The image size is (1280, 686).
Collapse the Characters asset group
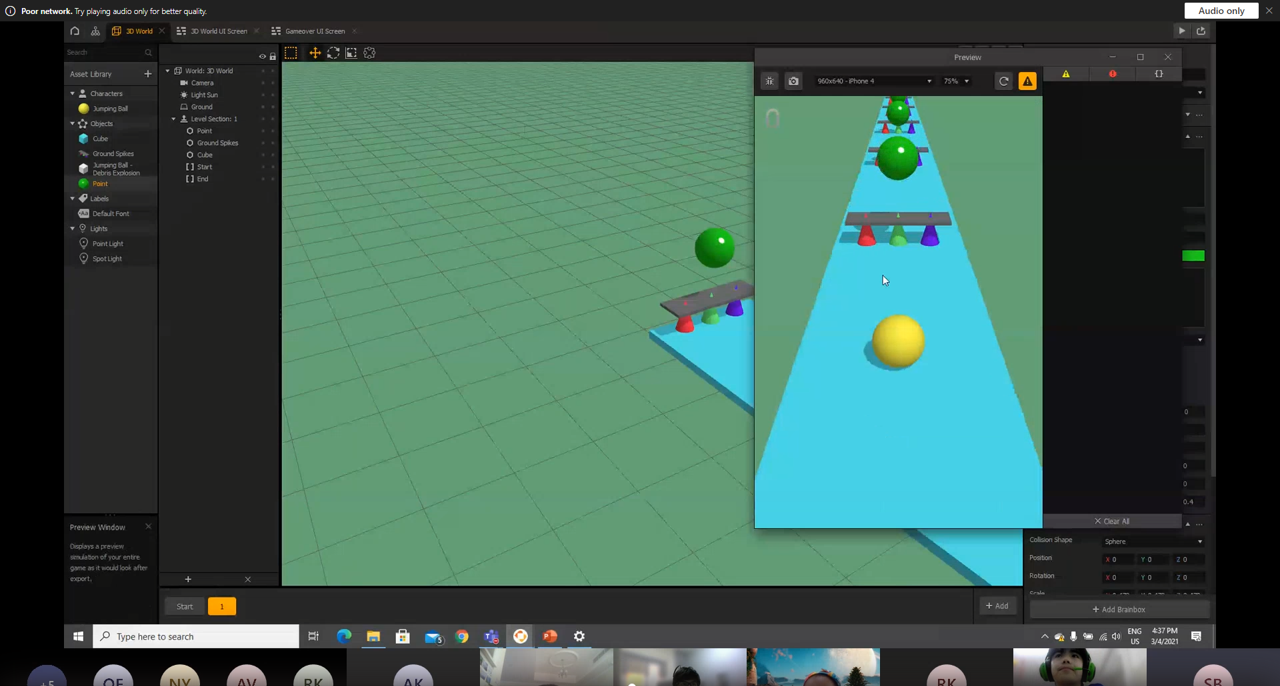pos(73,94)
